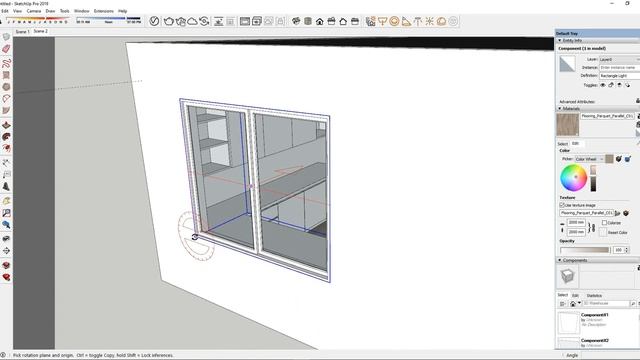This screenshot has height=360, width=640.
Task: Click the cloud render icon
Action: [192, 21]
